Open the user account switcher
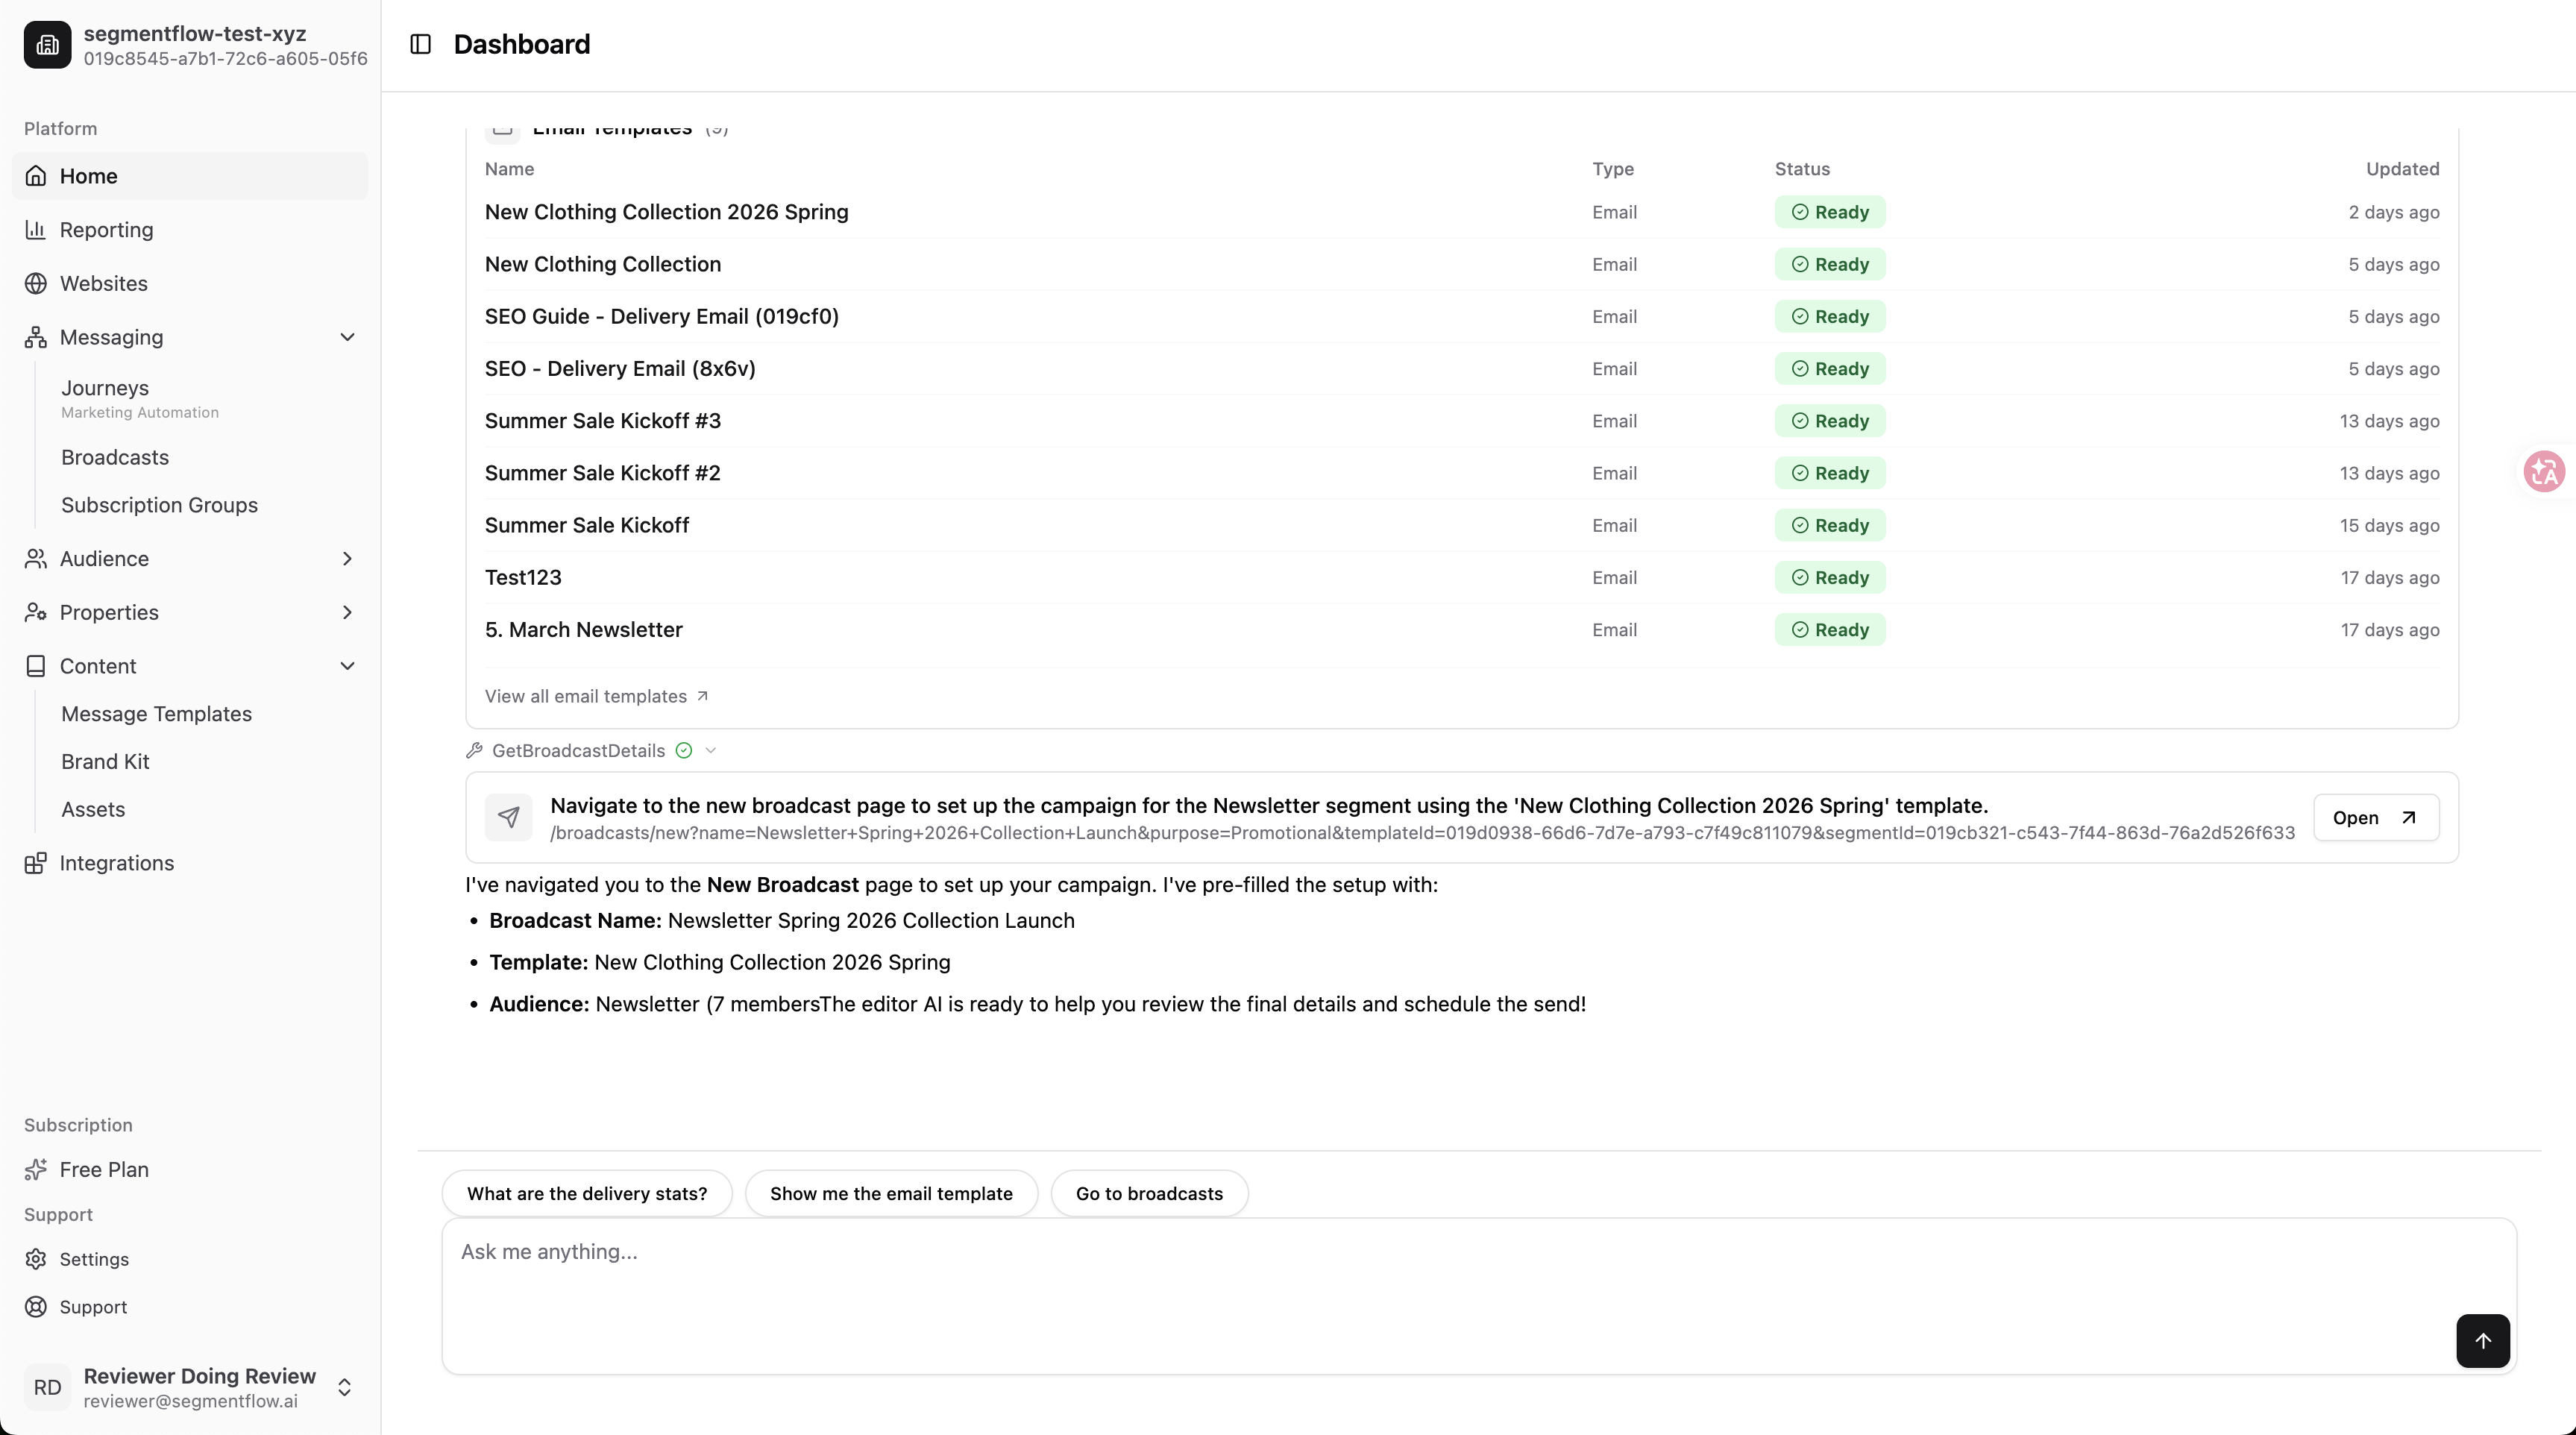Viewport: 2576px width, 1435px height. [344, 1387]
